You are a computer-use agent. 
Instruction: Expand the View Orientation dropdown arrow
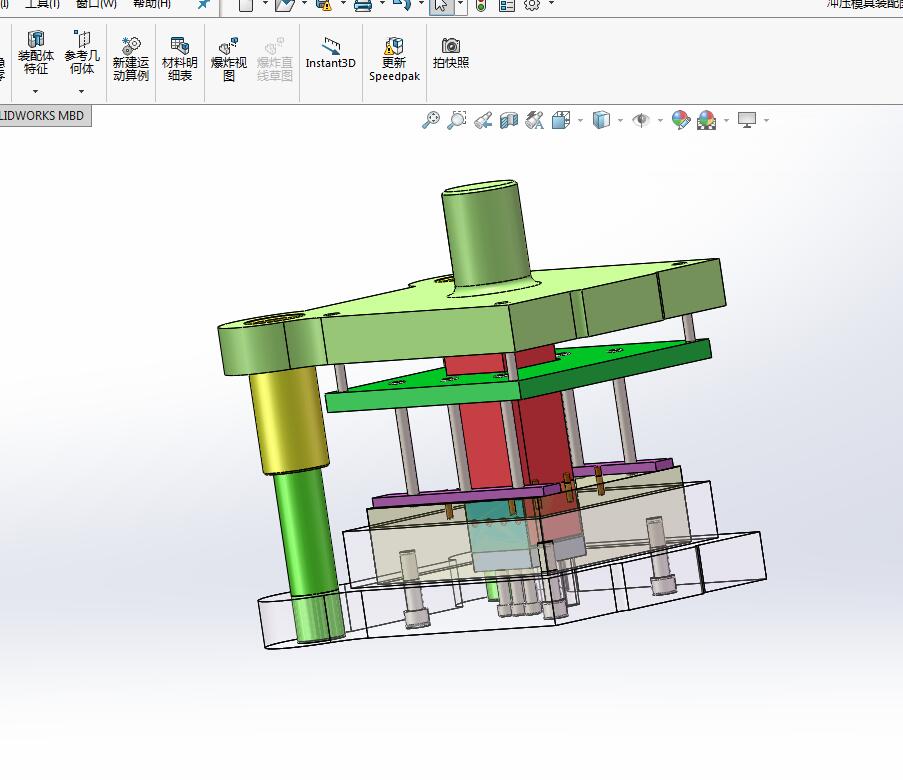coord(580,120)
